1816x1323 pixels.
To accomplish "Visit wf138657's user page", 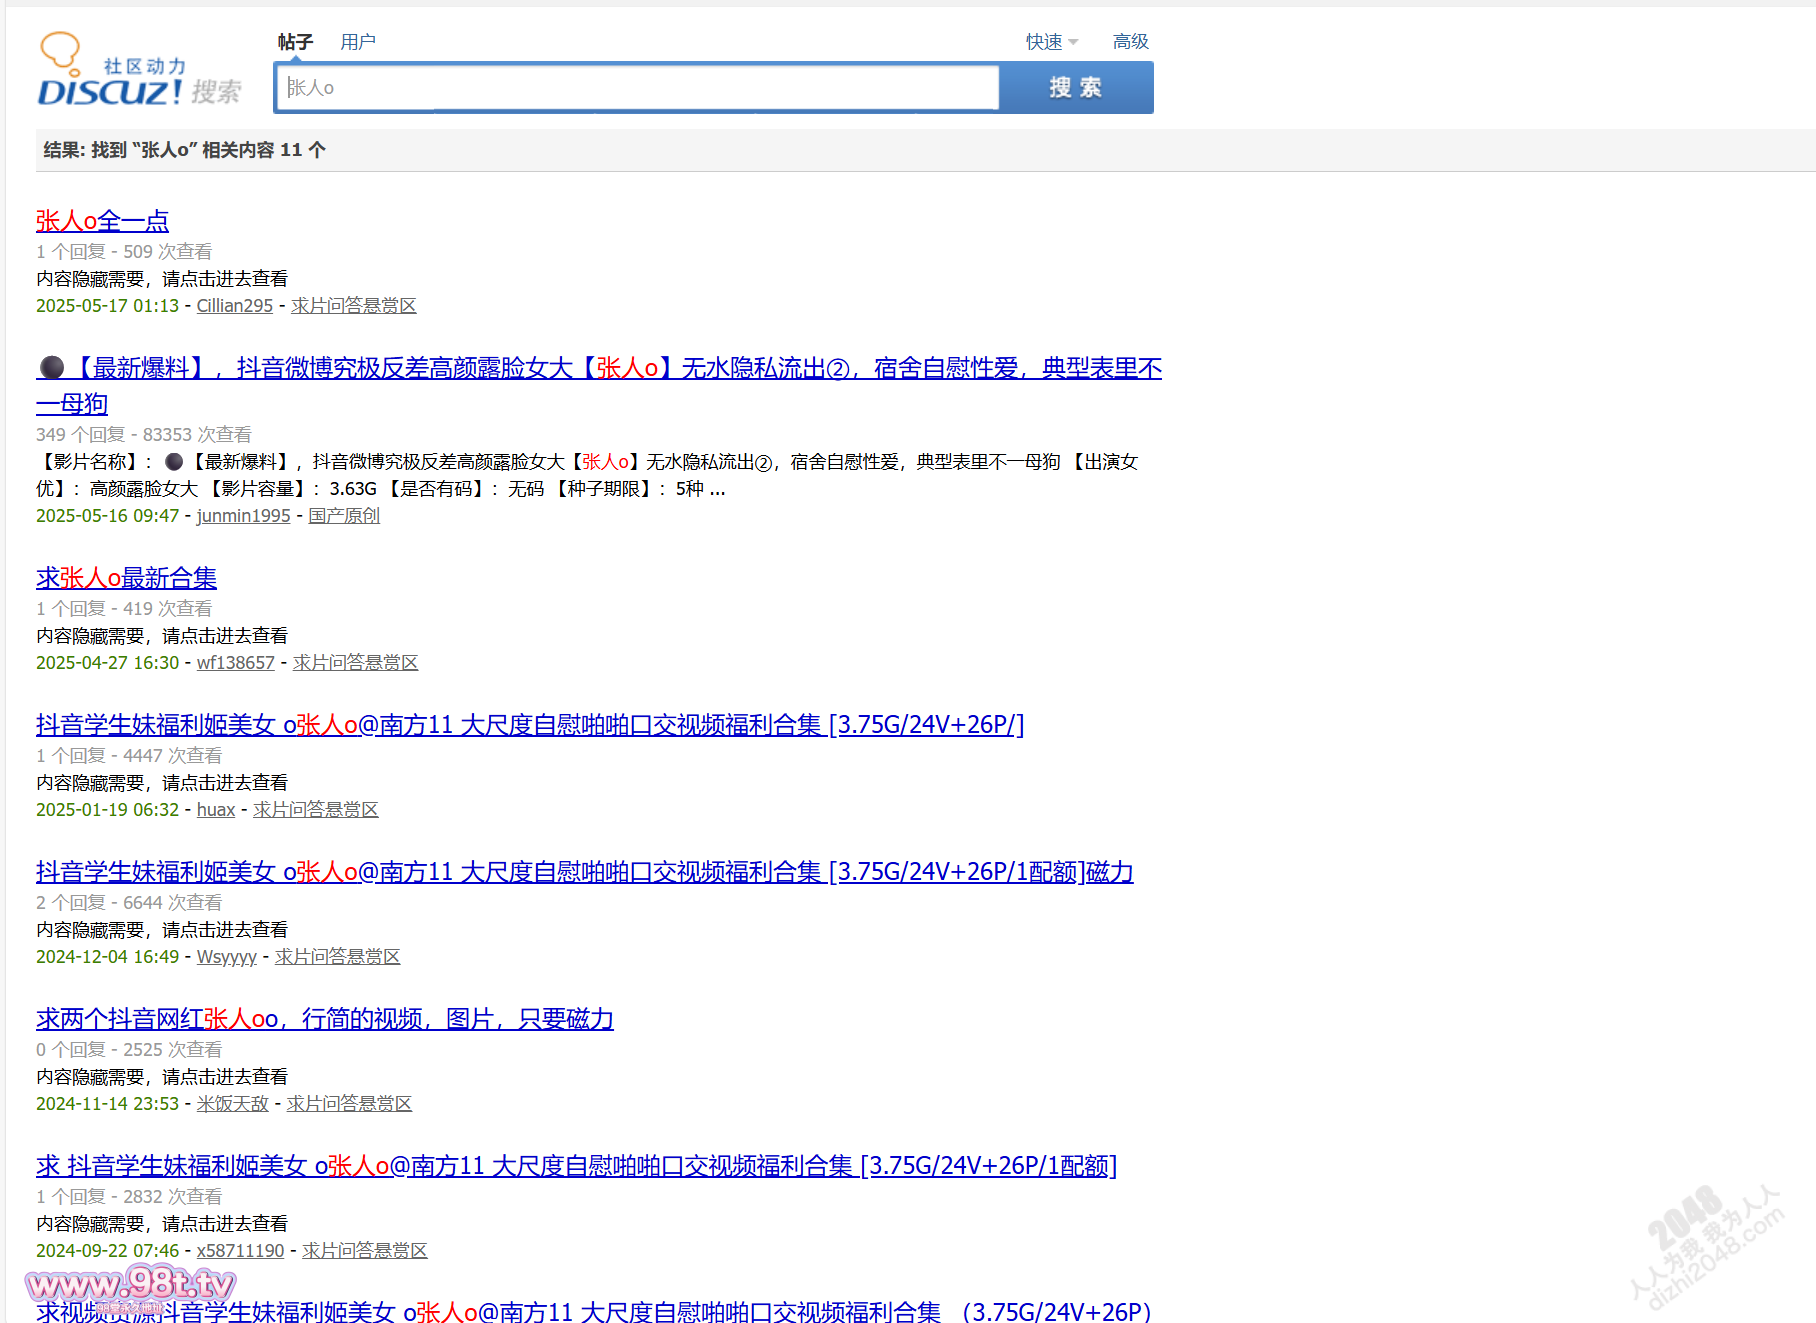I will pos(235,662).
